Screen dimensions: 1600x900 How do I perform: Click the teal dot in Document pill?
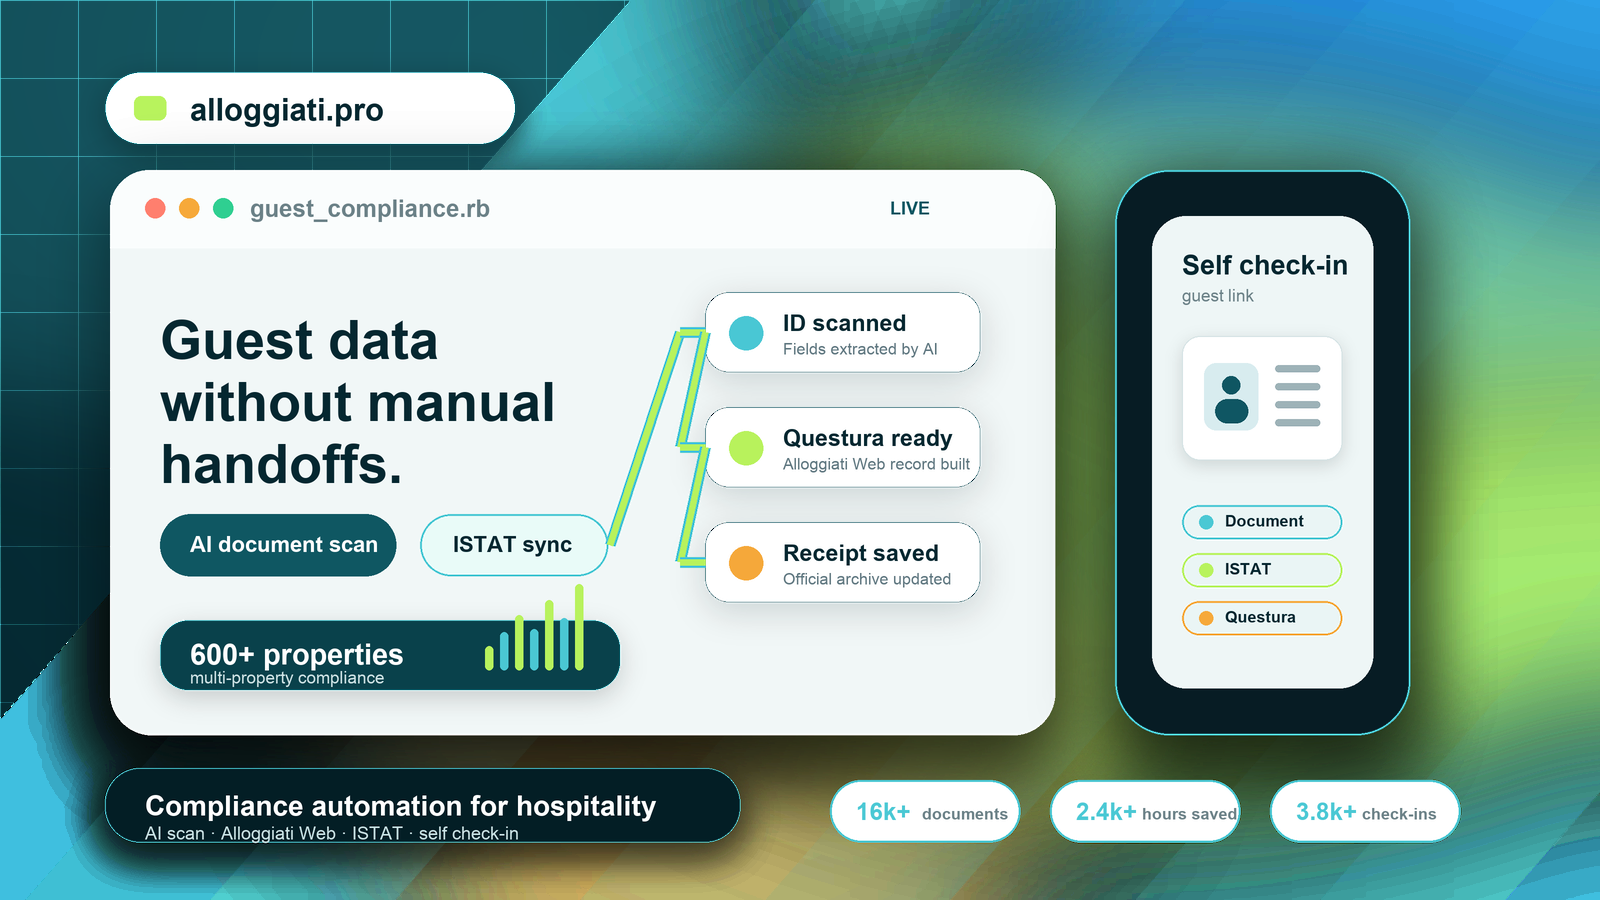(x=1206, y=522)
